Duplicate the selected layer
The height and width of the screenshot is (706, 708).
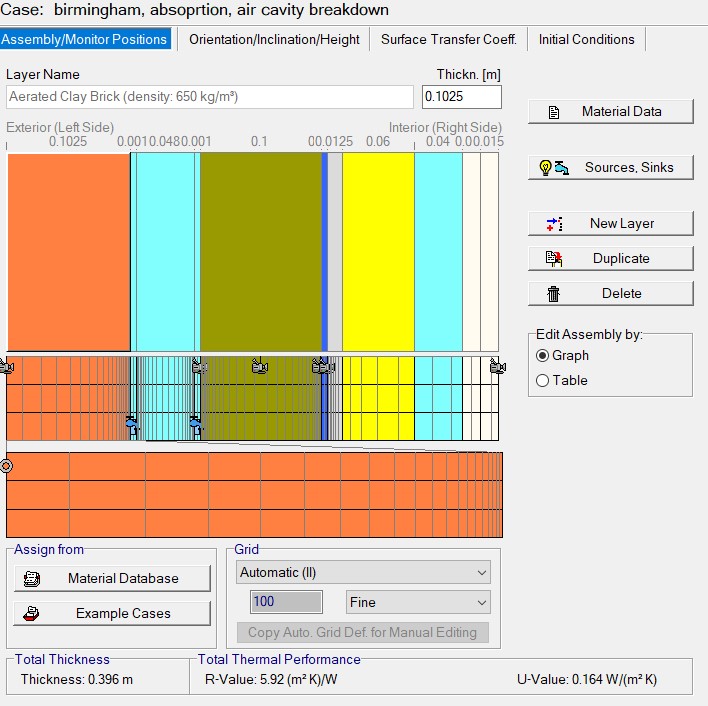click(x=610, y=259)
